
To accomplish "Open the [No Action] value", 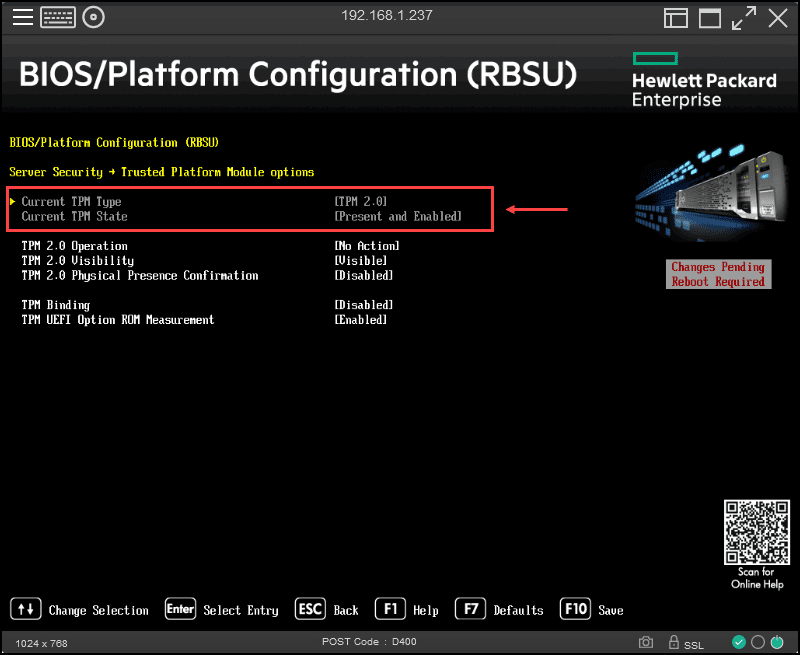I will pyautogui.click(x=367, y=246).
